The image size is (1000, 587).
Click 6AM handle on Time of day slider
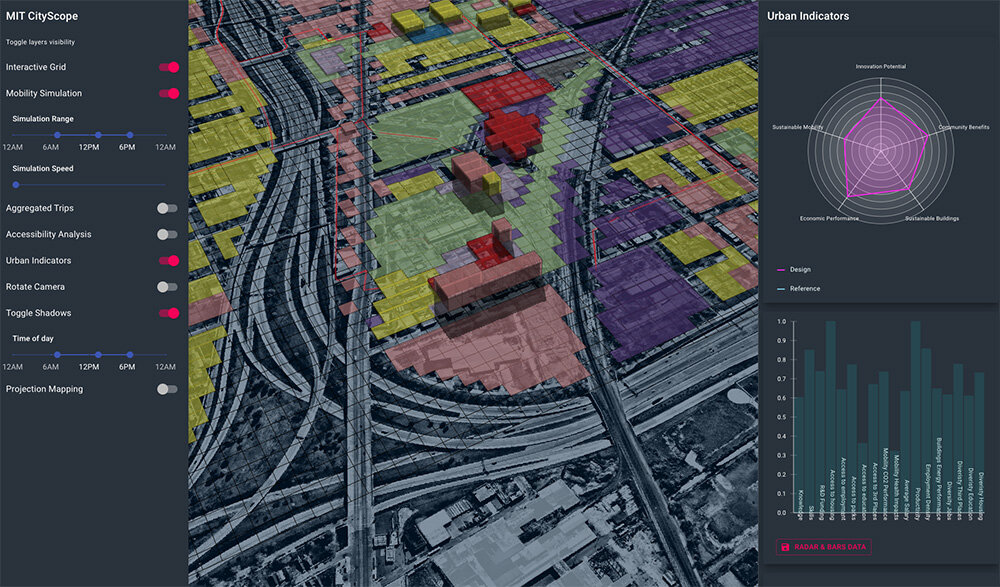(x=57, y=354)
